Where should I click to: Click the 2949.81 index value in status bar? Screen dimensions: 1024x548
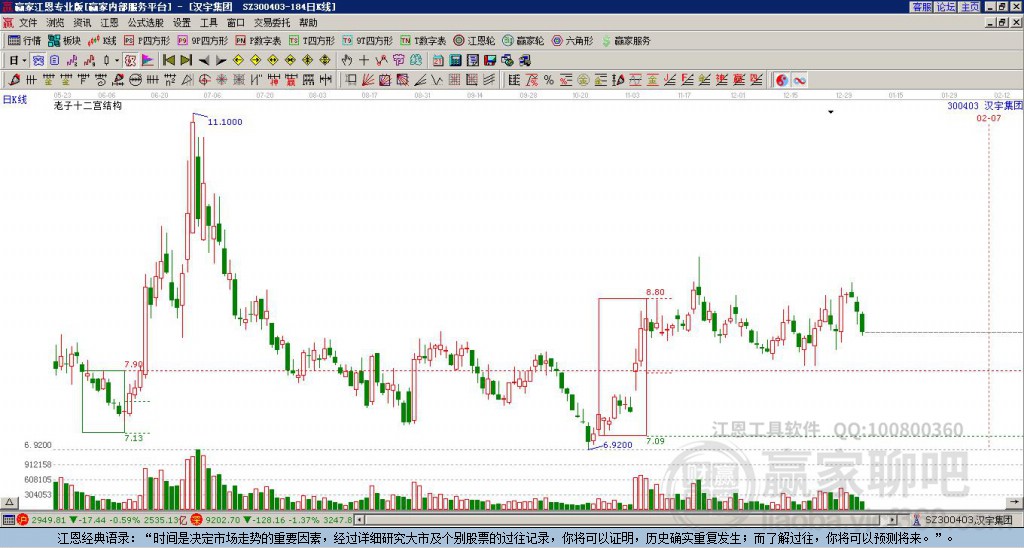48,520
